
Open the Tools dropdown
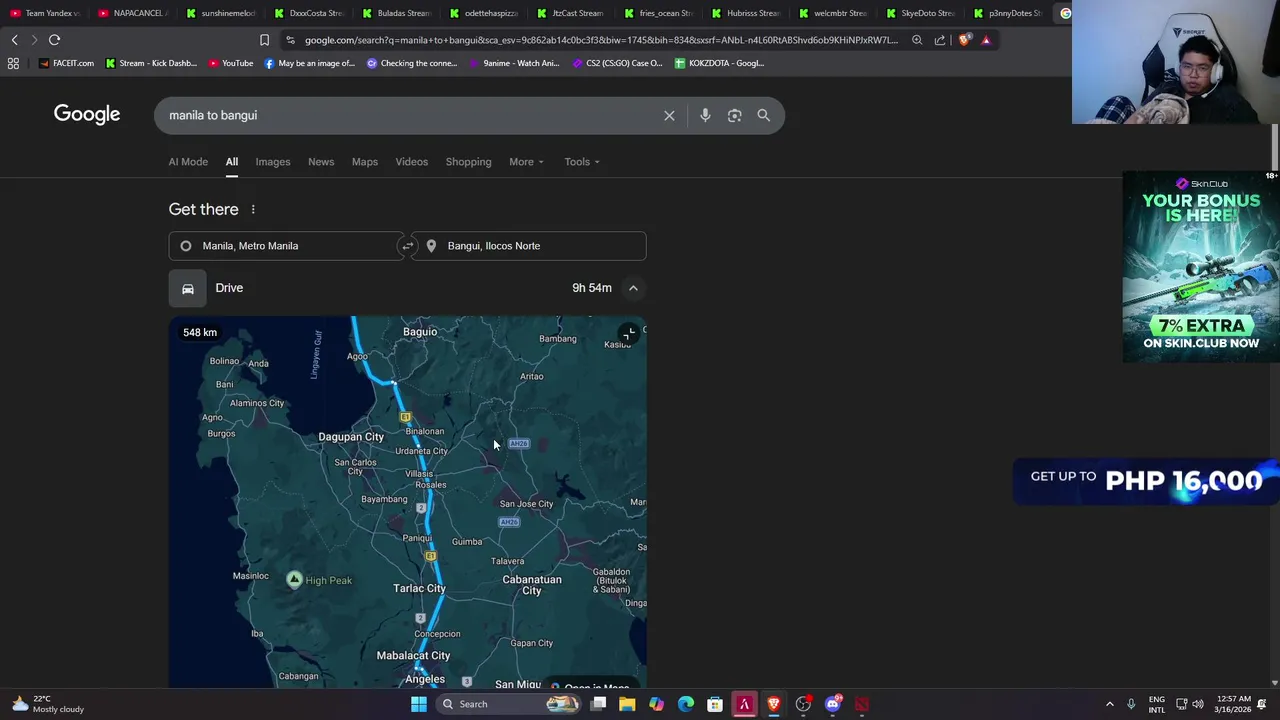pyautogui.click(x=582, y=162)
